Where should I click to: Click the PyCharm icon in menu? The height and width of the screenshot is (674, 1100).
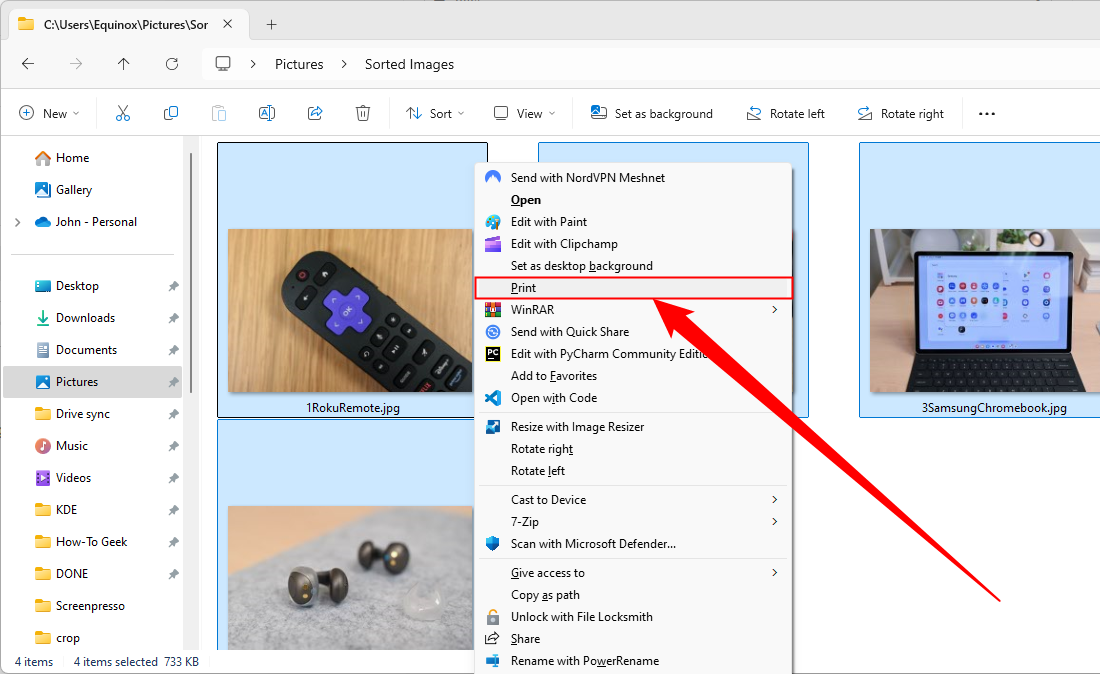pos(493,353)
